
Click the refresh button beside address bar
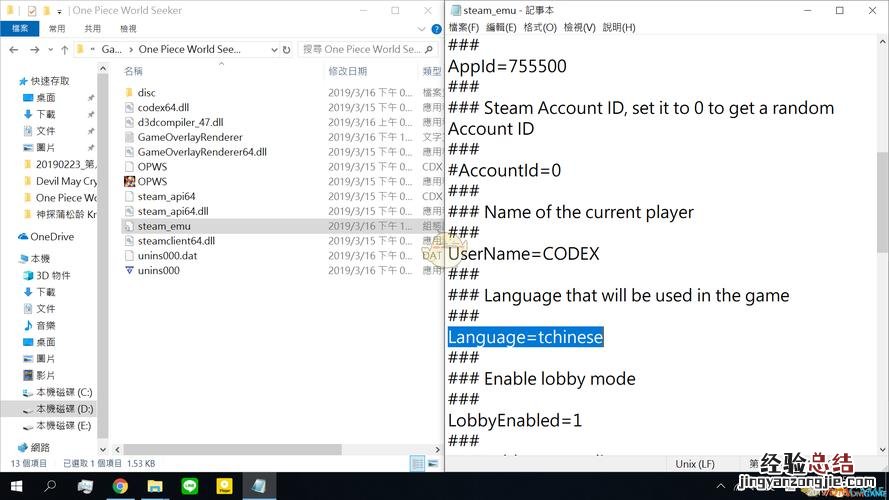pyautogui.click(x=287, y=49)
